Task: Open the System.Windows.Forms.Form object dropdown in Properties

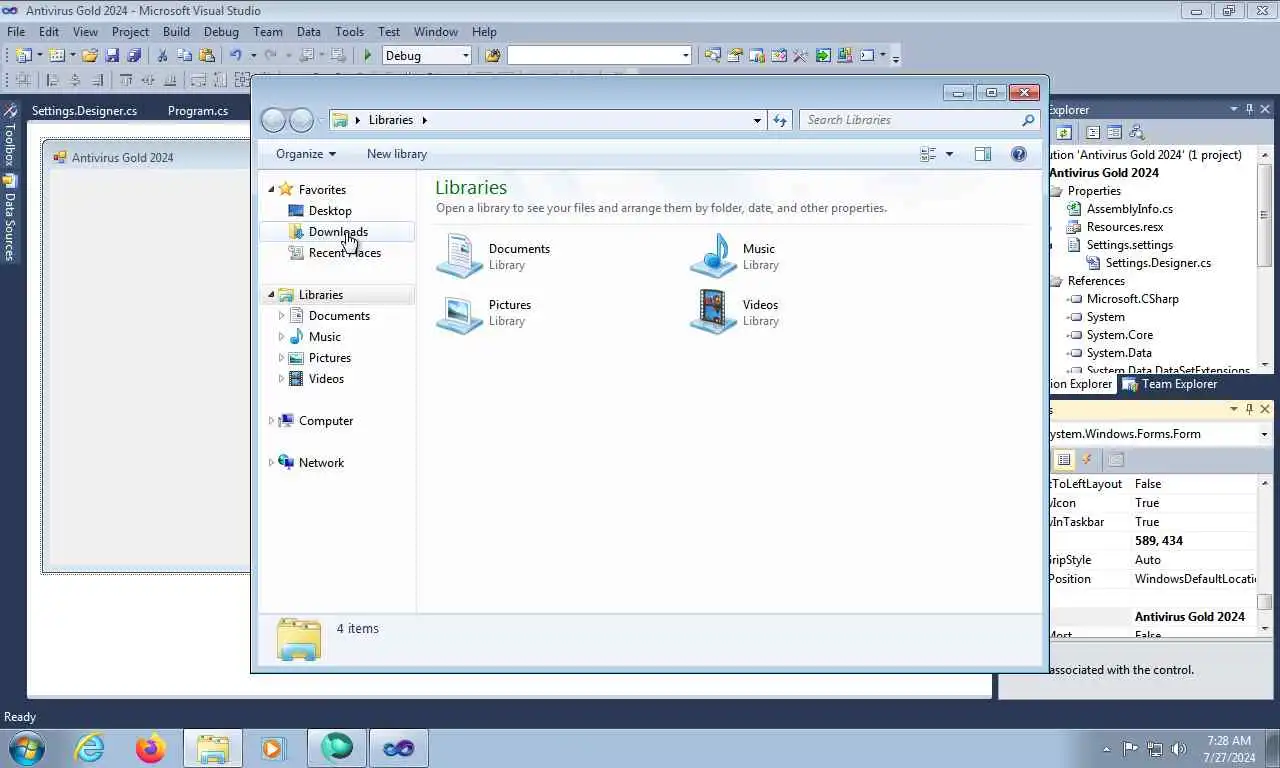Action: (x=1264, y=434)
